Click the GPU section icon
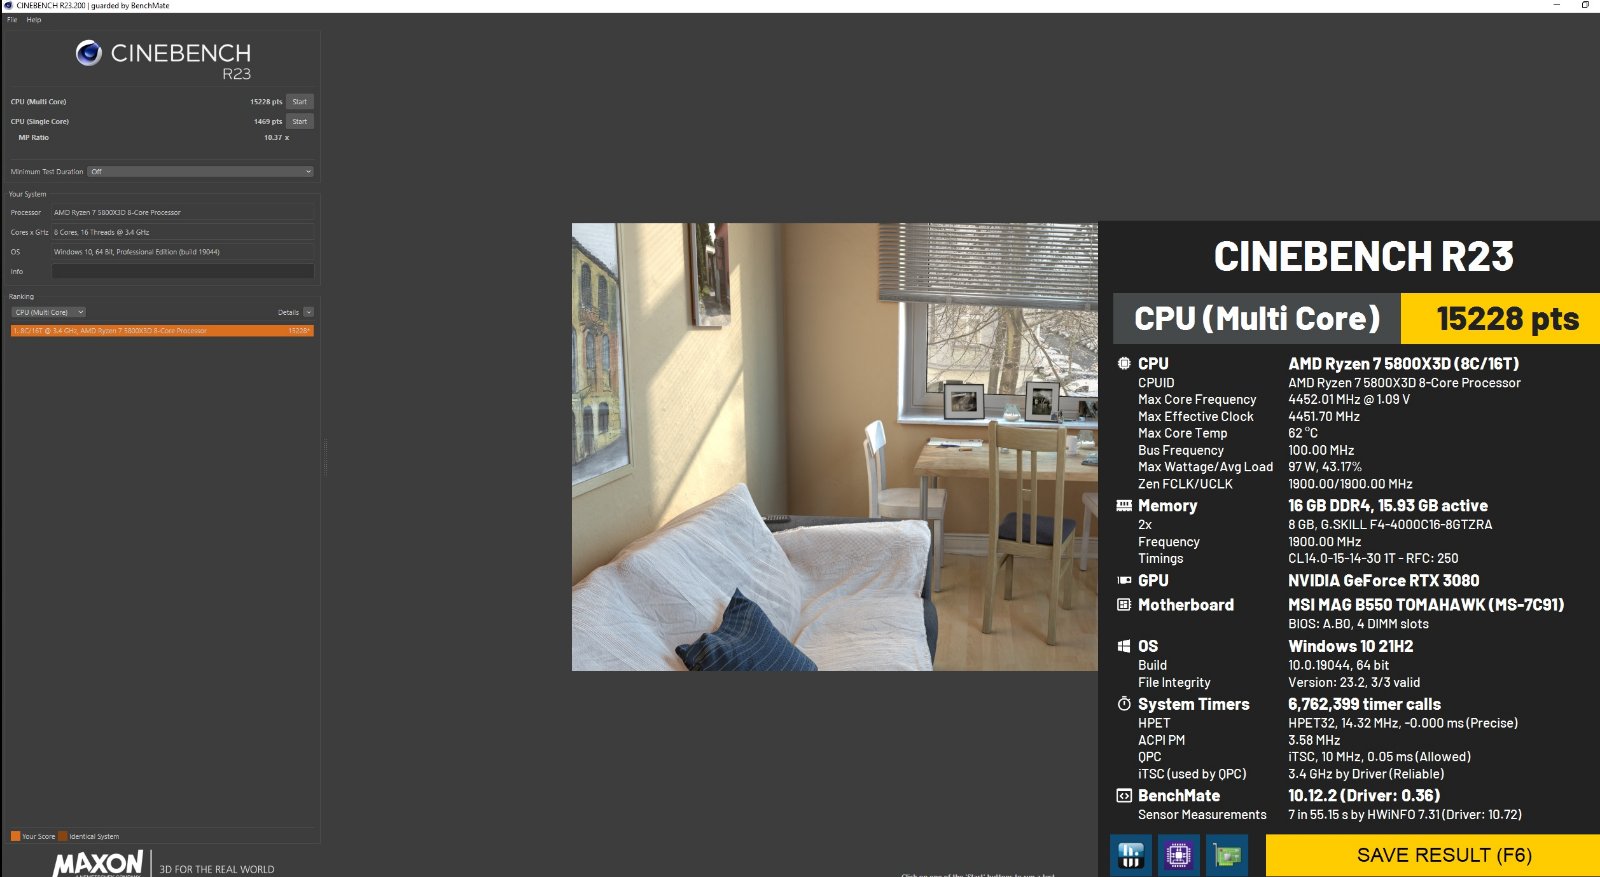The width and height of the screenshot is (1600, 877). (x=1124, y=581)
